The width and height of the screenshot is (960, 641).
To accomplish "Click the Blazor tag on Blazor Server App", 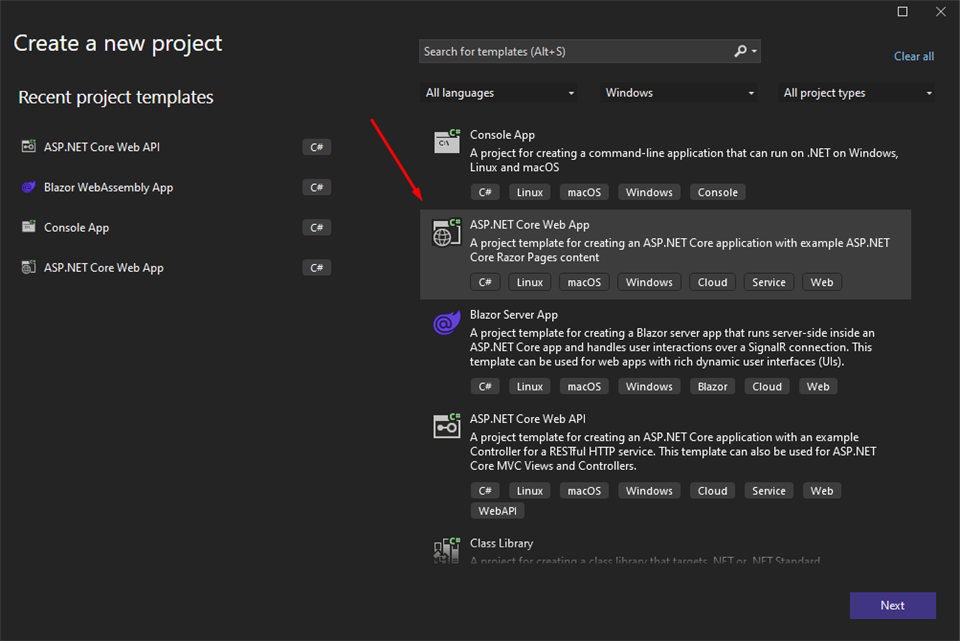I will click(713, 386).
